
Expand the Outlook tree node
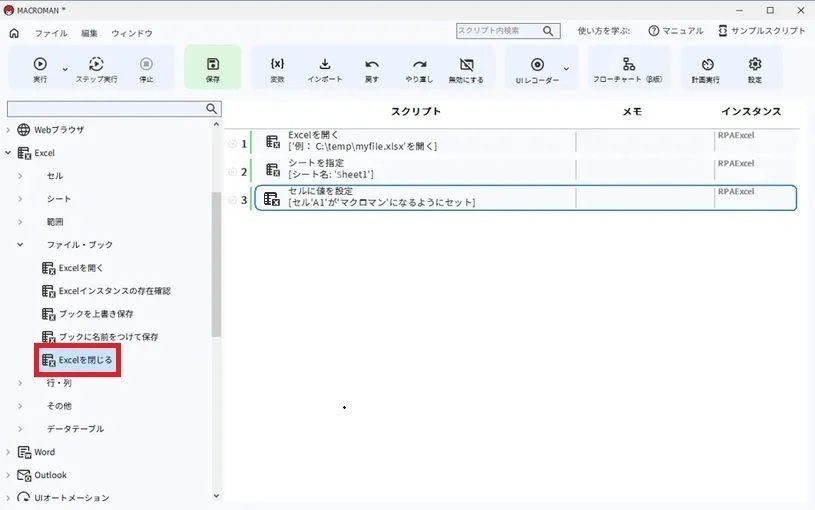click(x=8, y=475)
